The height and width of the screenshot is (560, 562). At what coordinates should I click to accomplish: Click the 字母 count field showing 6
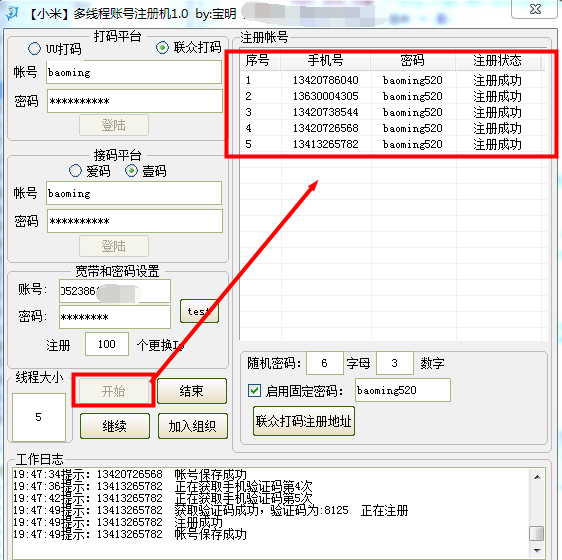click(x=325, y=363)
